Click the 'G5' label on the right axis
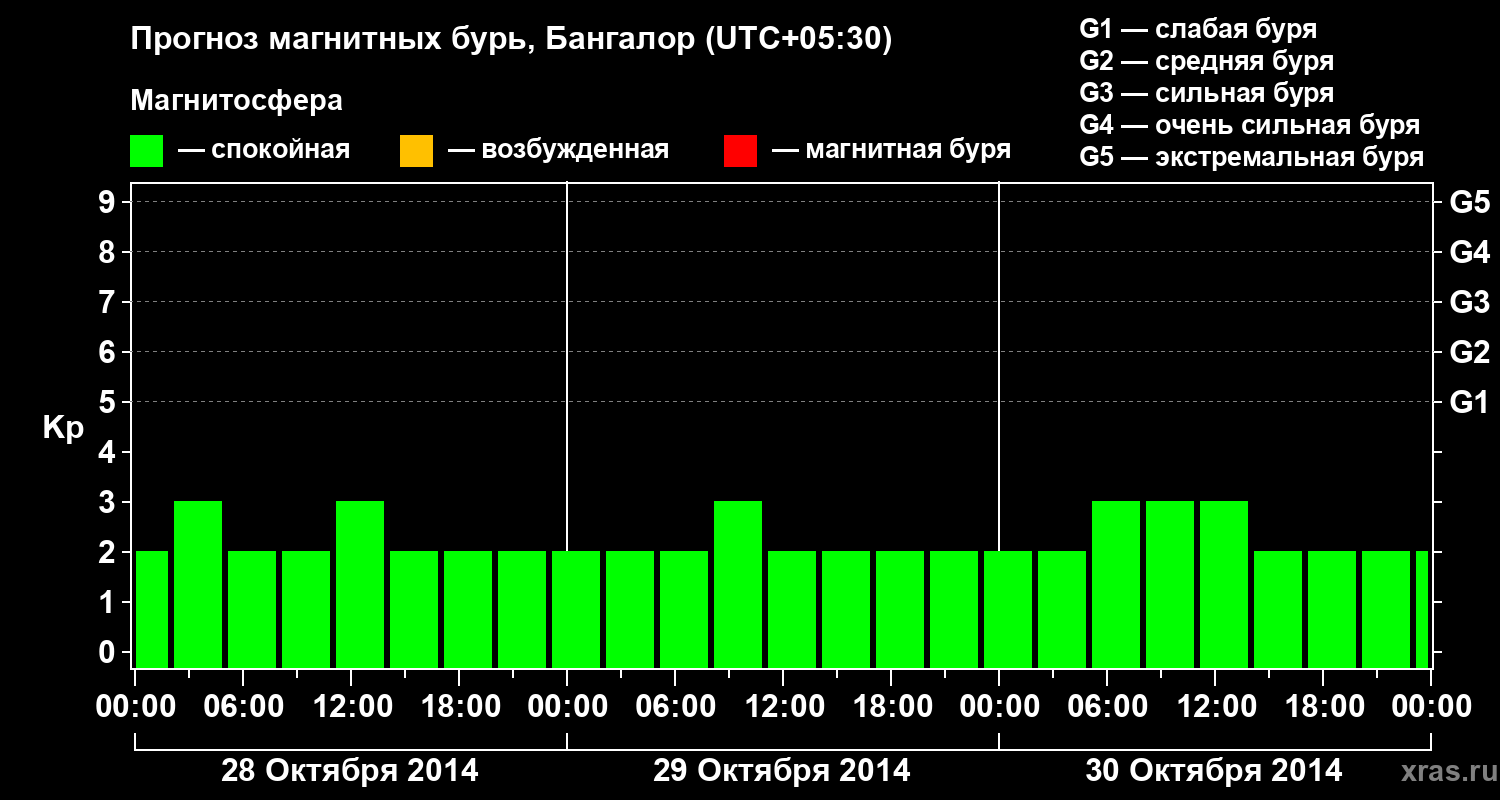1500x800 pixels. pos(1469,203)
